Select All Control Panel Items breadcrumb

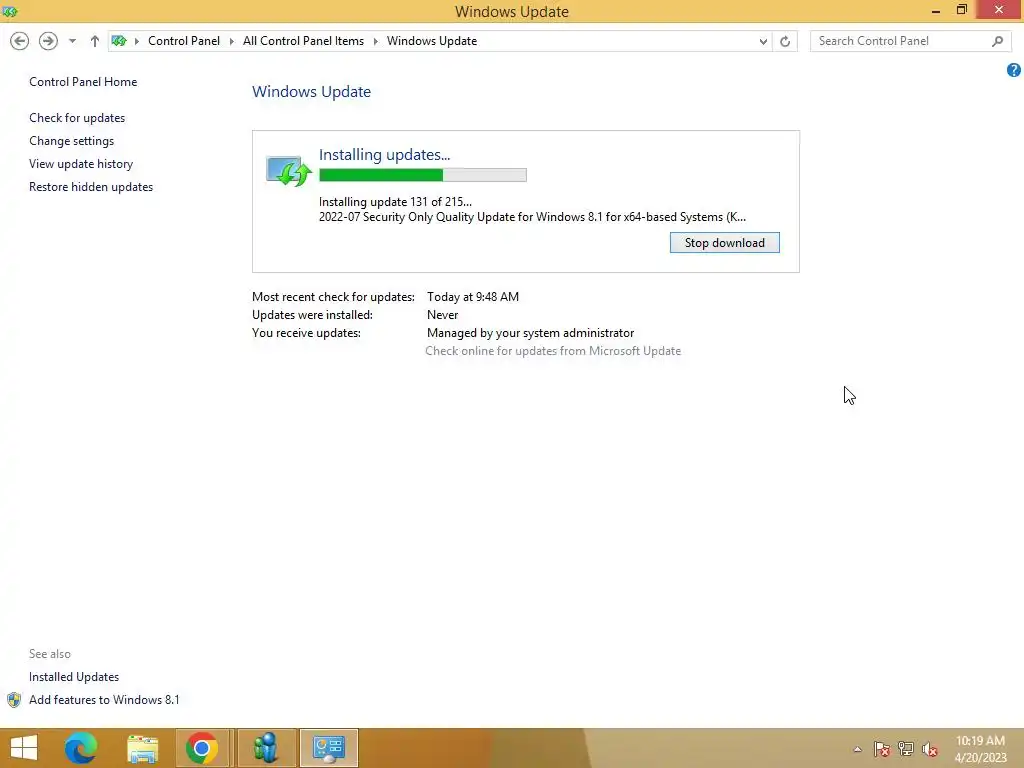pos(303,41)
